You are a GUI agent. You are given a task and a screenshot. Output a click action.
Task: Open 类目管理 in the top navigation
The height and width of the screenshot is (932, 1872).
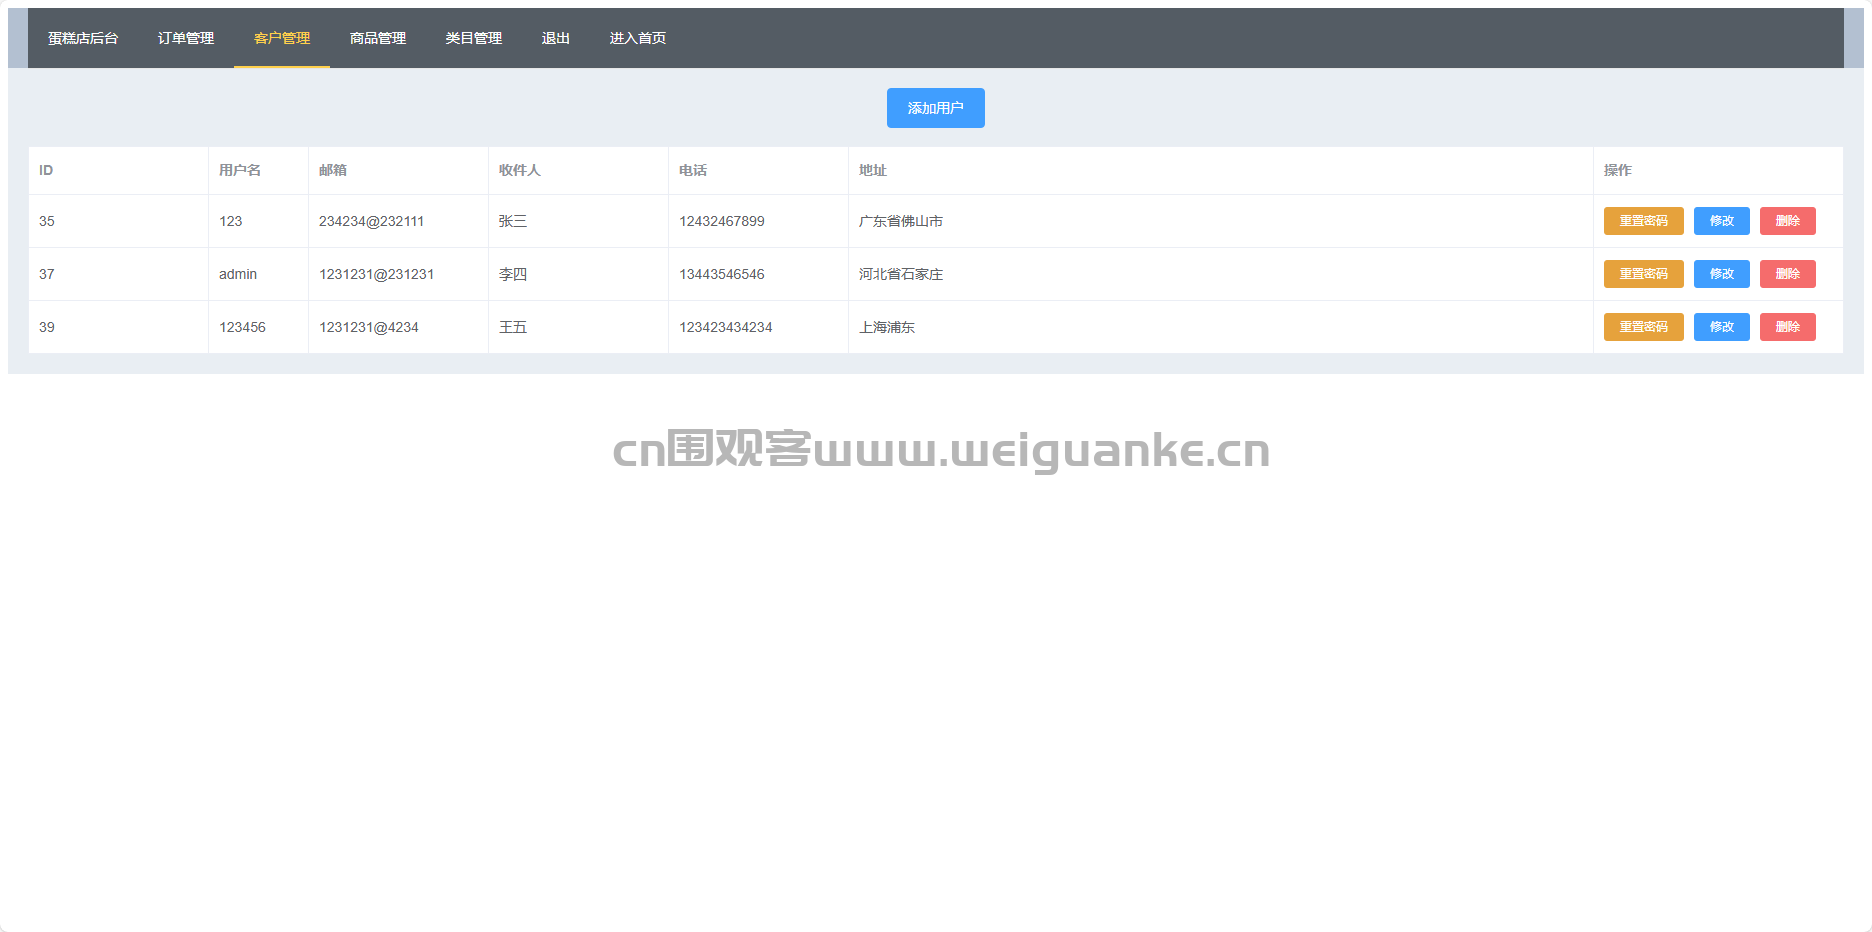(474, 38)
